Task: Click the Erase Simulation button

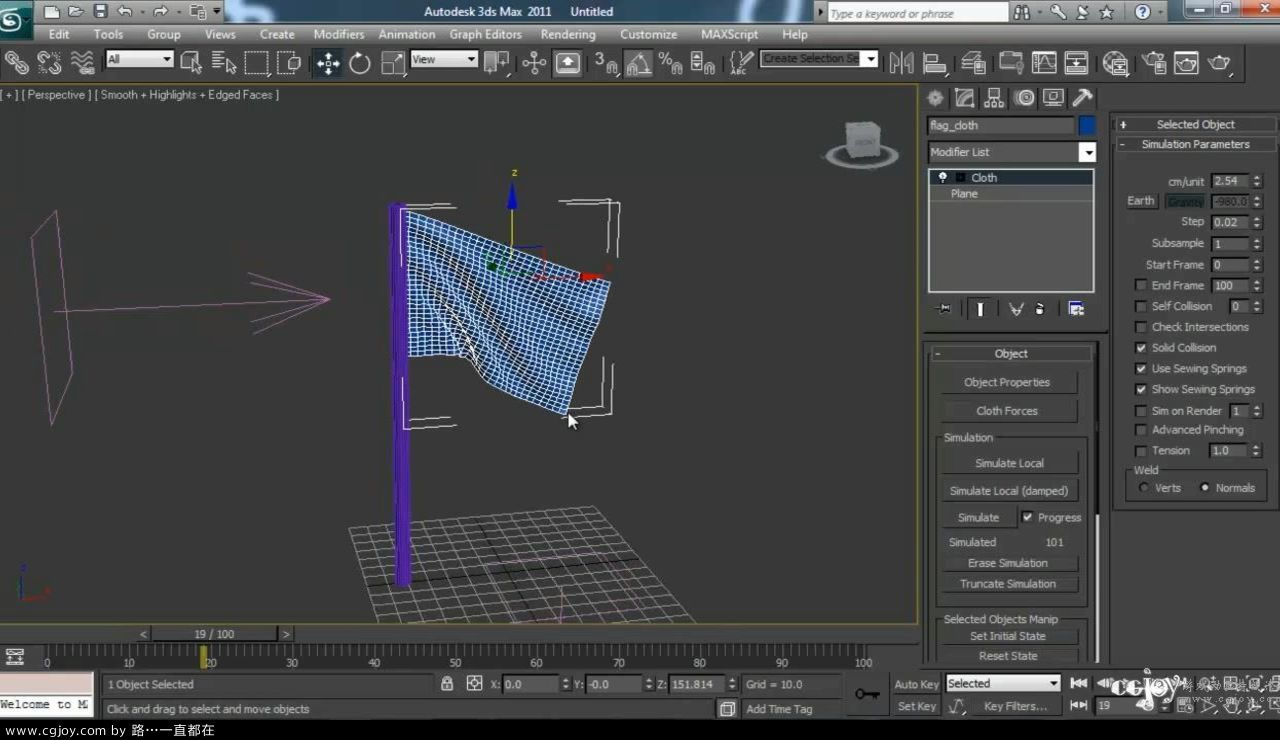Action: tap(1008, 563)
